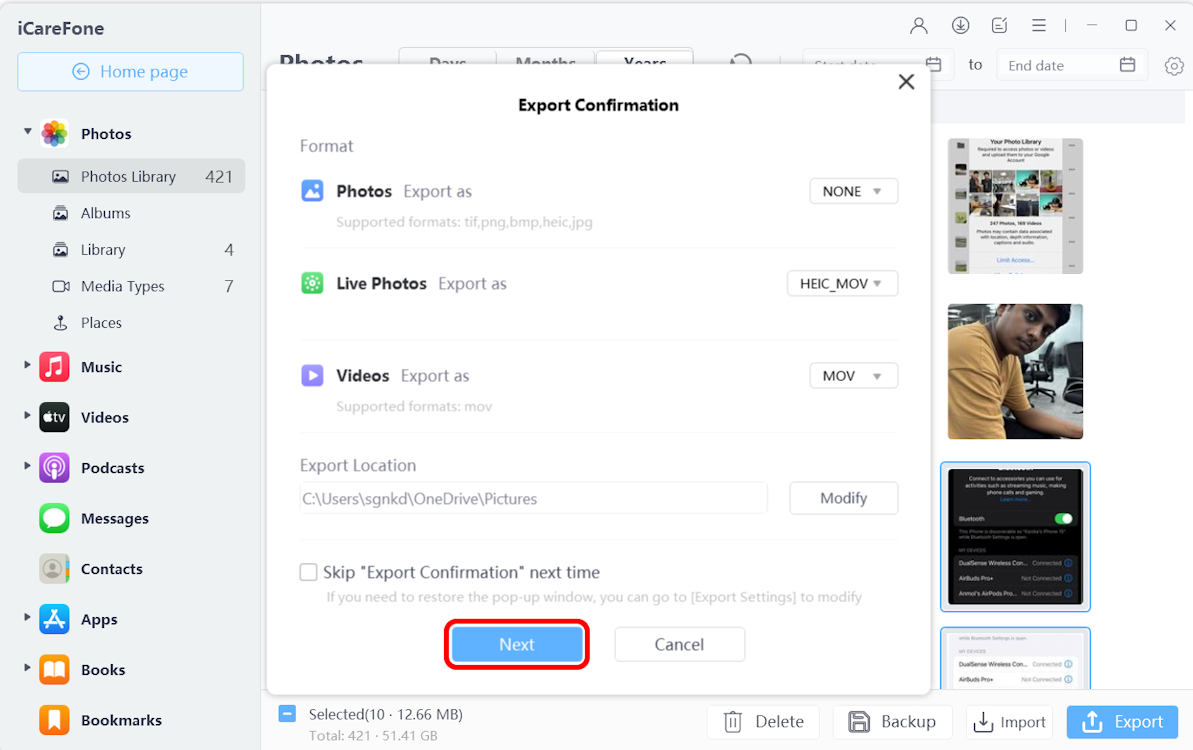Click the Videos icon in the sidebar

point(52,417)
